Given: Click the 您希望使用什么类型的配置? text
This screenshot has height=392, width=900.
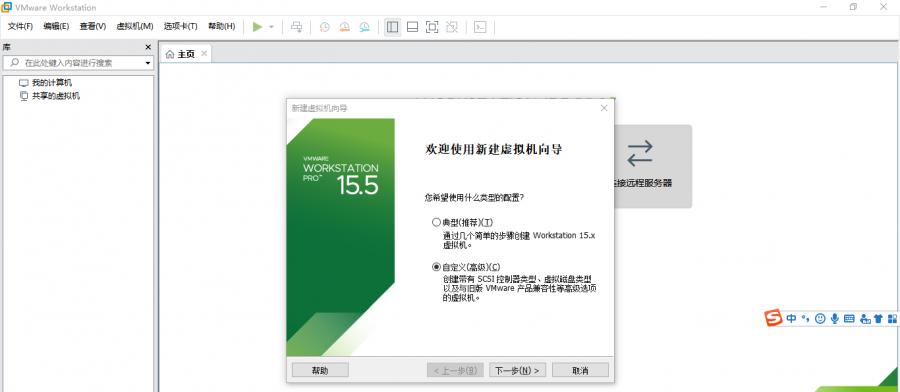Looking at the screenshot, I should (474, 197).
